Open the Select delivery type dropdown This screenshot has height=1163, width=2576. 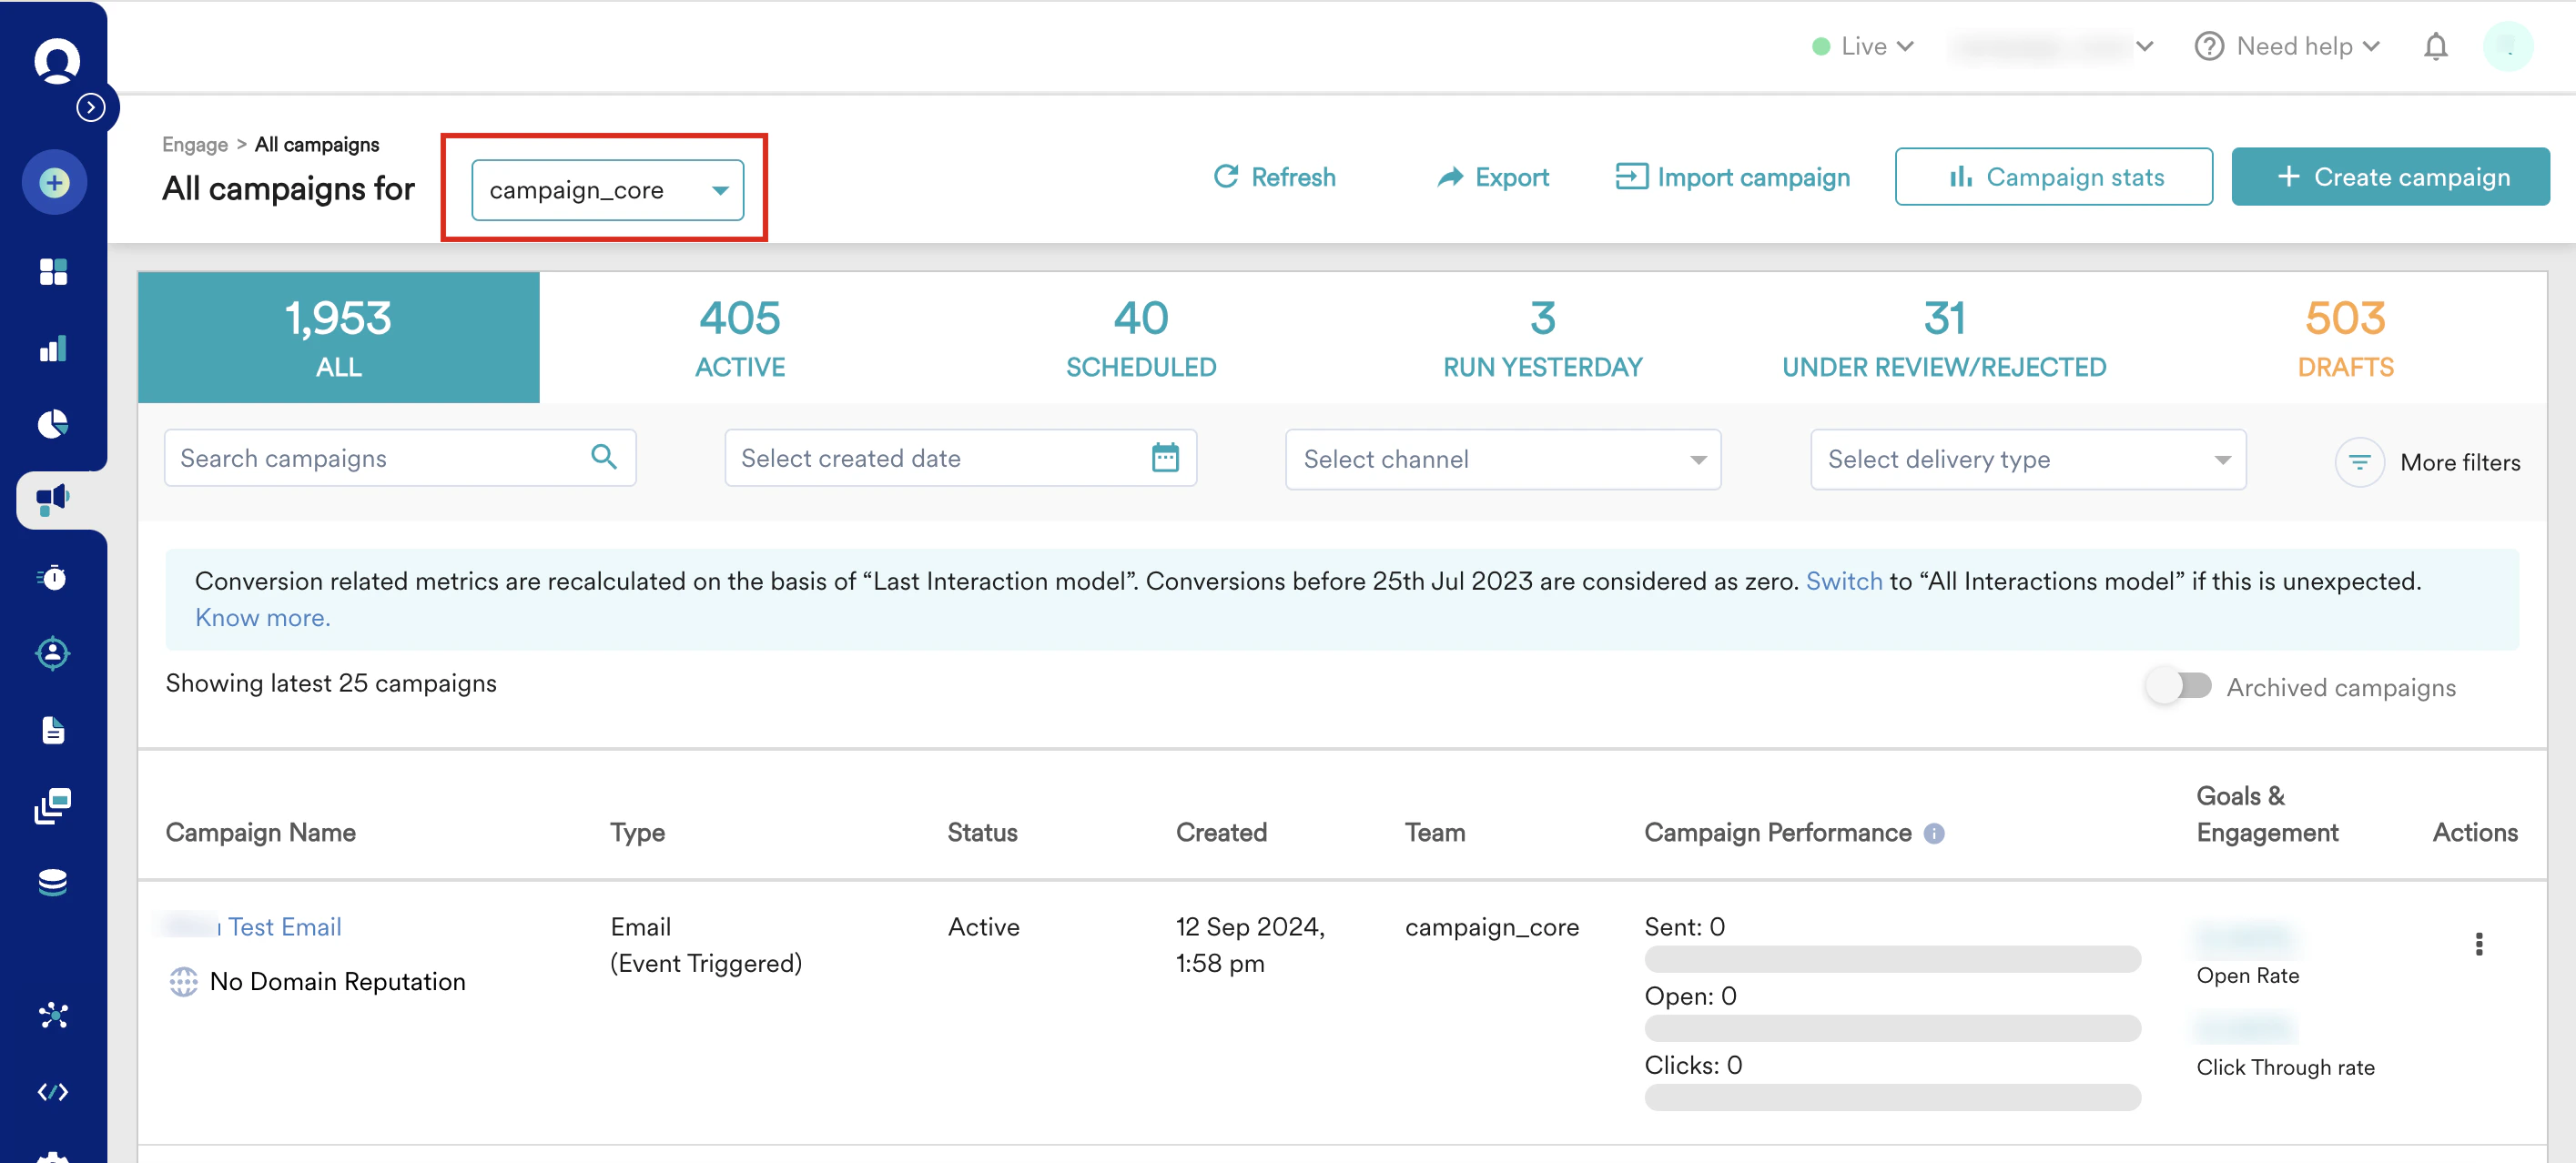(x=2027, y=459)
